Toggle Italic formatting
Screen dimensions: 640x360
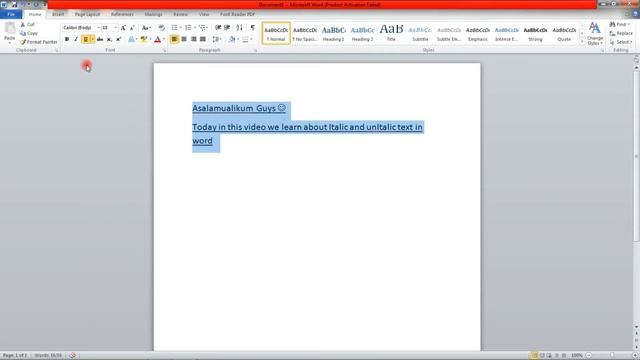(x=76, y=40)
